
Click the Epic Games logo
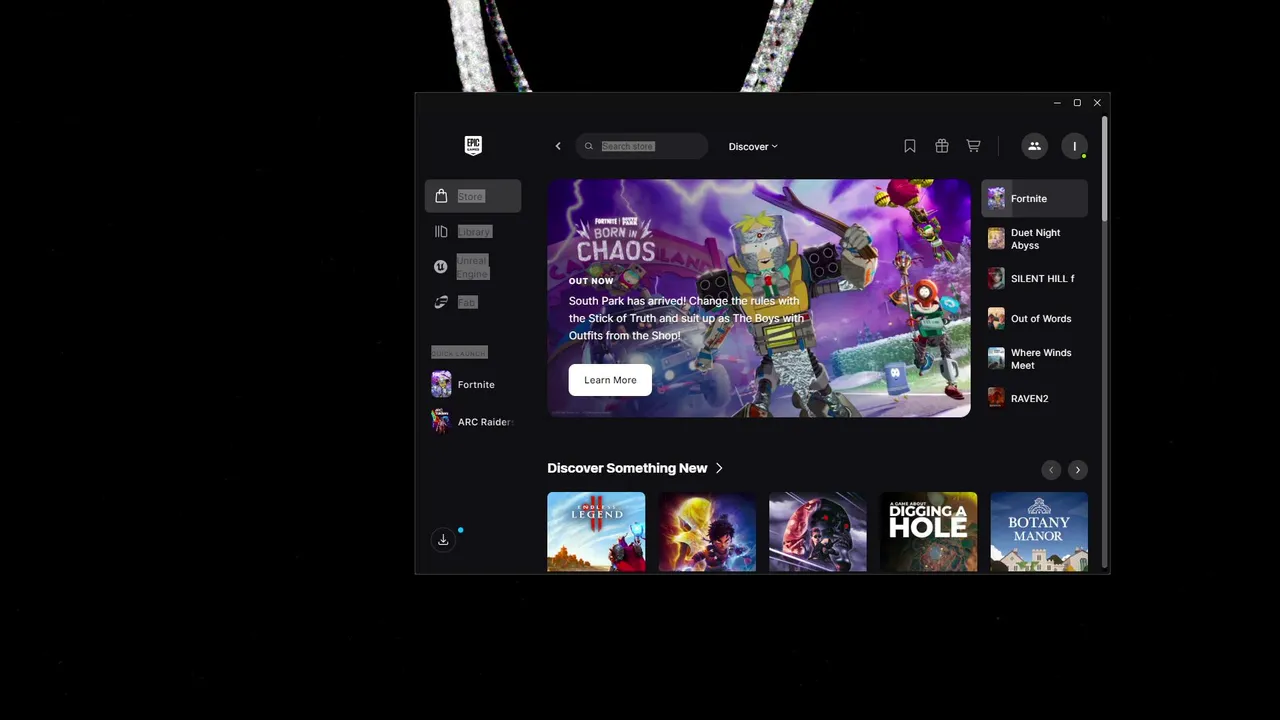click(473, 146)
